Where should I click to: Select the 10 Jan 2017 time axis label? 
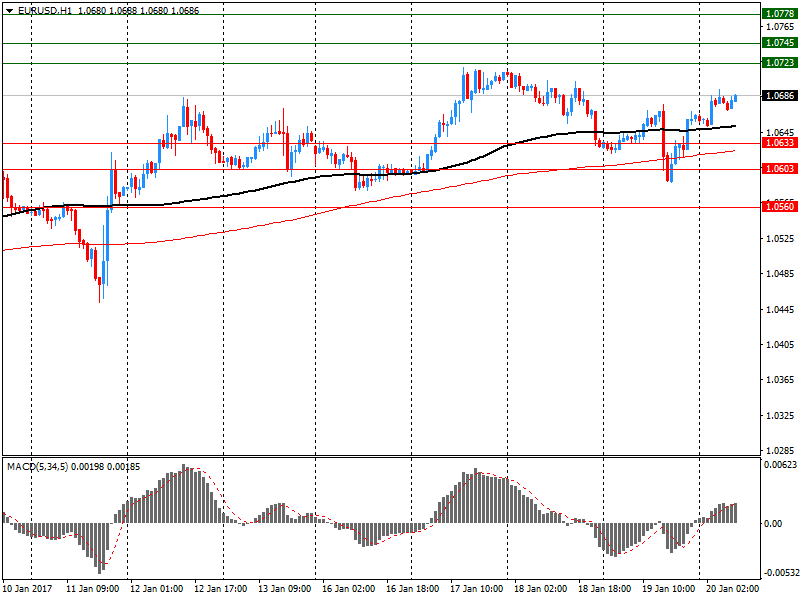(28, 589)
